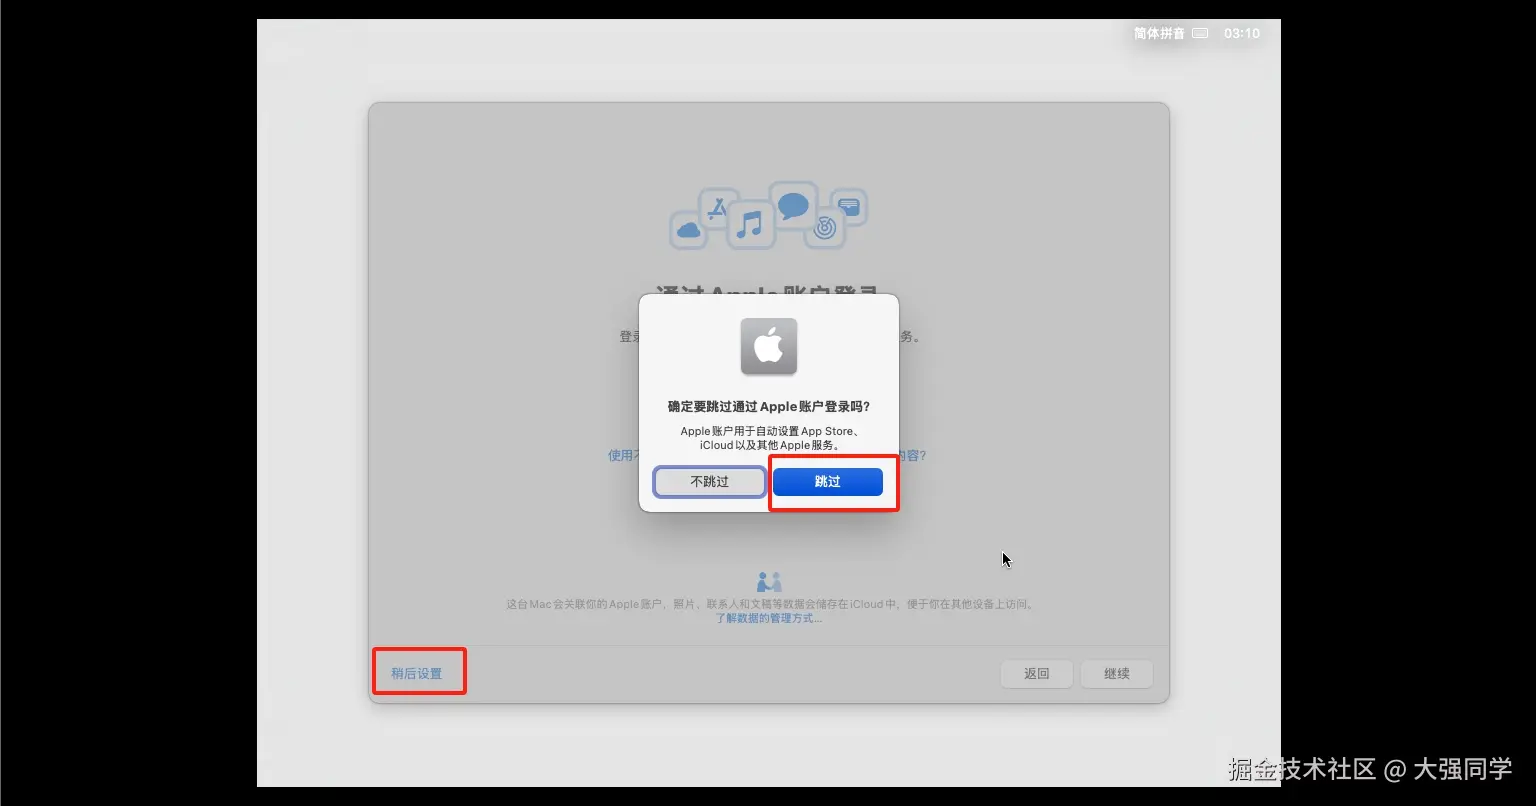The width and height of the screenshot is (1536, 806).
Task: Click the 继续 button
Action: [x=1117, y=674]
